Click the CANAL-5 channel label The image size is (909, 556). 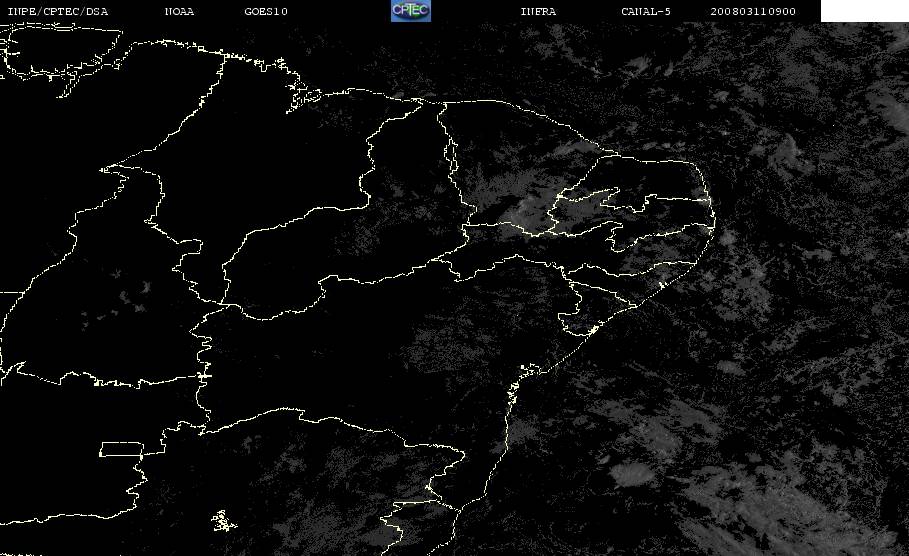pos(646,11)
